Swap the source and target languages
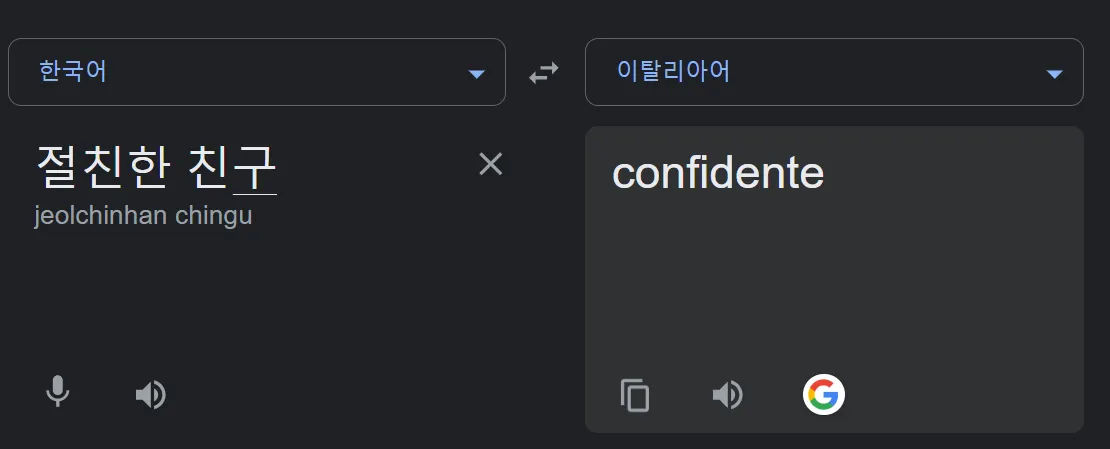Viewport: 1110px width, 449px height. point(544,73)
